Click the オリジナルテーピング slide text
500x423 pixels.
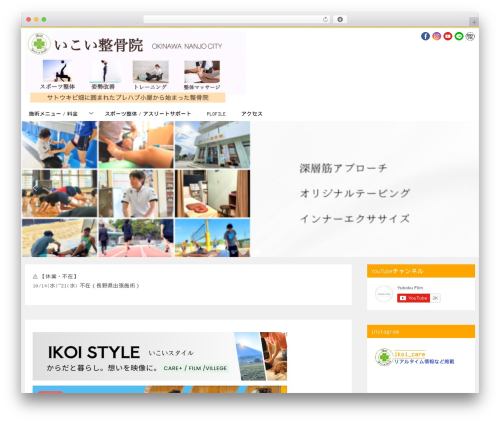tap(355, 193)
